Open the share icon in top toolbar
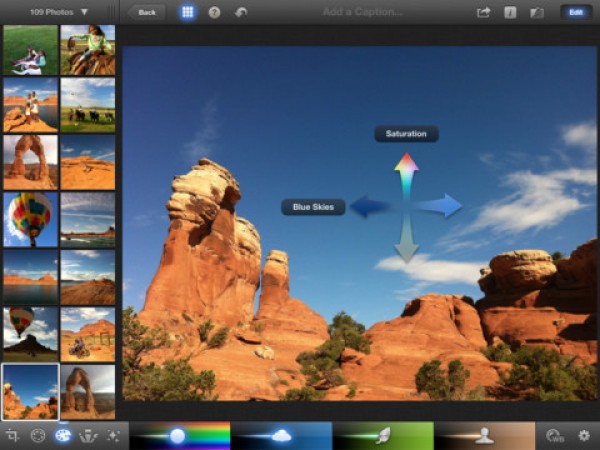Image resolution: width=600 pixels, height=450 pixels. (x=484, y=12)
